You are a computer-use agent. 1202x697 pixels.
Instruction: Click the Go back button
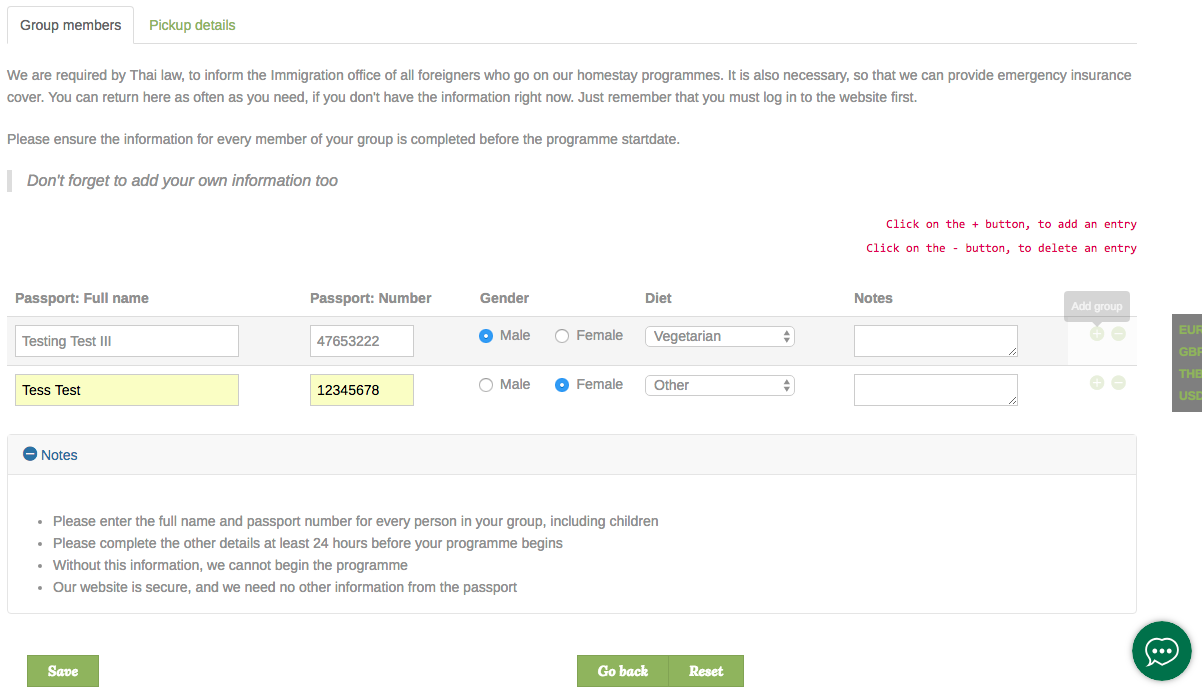coord(622,671)
